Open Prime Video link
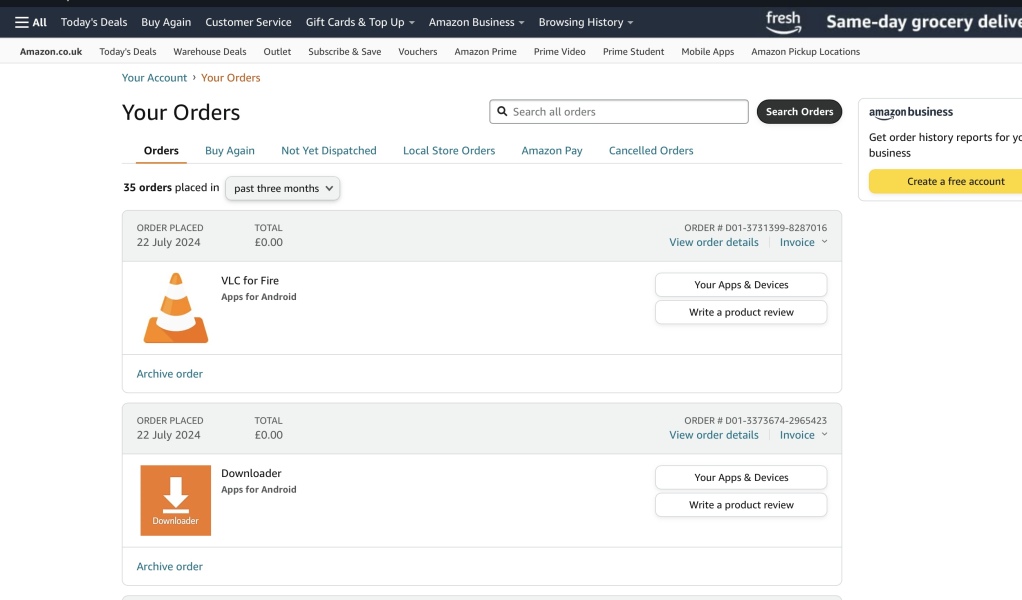Viewport: 1022px width, 600px height. tap(559, 51)
